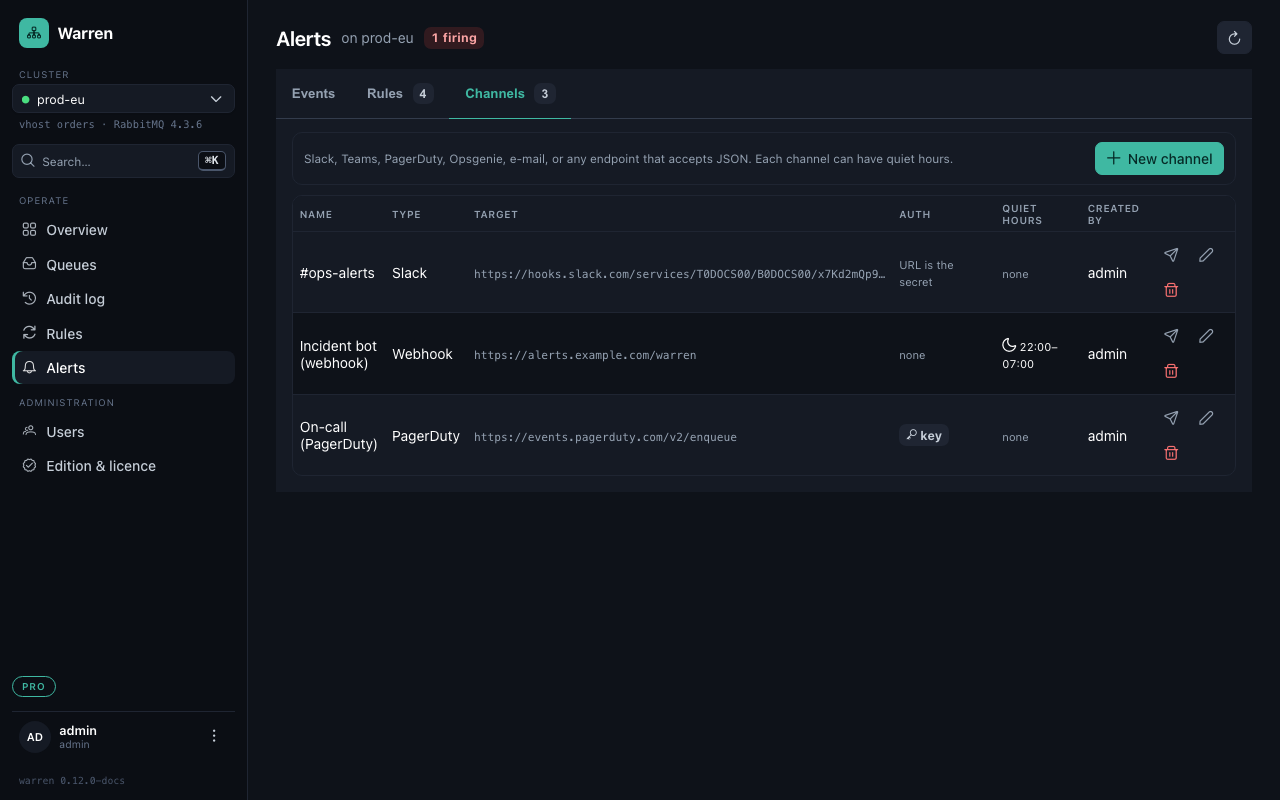Image resolution: width=1280 pixels, height=800 pixels.
Task: Refresh the Alerts page
Action: 1234,38
